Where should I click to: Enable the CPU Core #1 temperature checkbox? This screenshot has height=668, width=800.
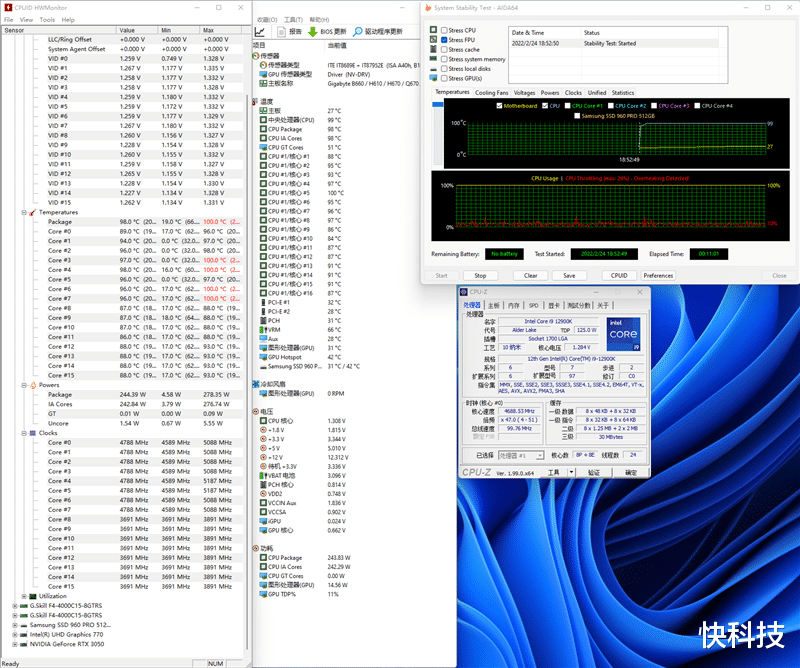coord(568,105)
